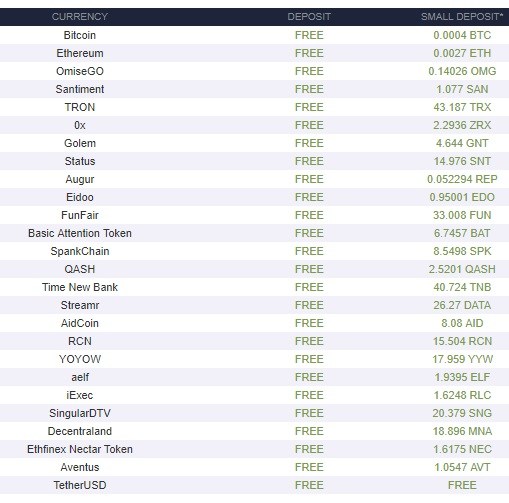
Task: Click the 26.27 DATA Streamr fee
Action: 462,305
